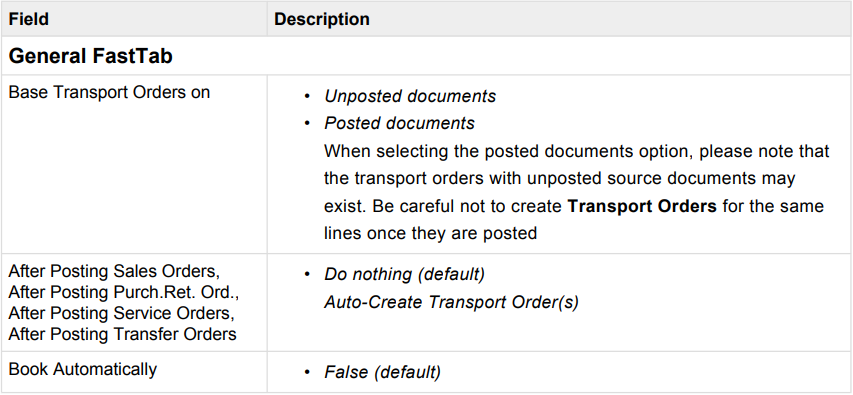This screenshot has width=853, height=395.
Task: Select the Posted documents option
Action: click(399, 124)
